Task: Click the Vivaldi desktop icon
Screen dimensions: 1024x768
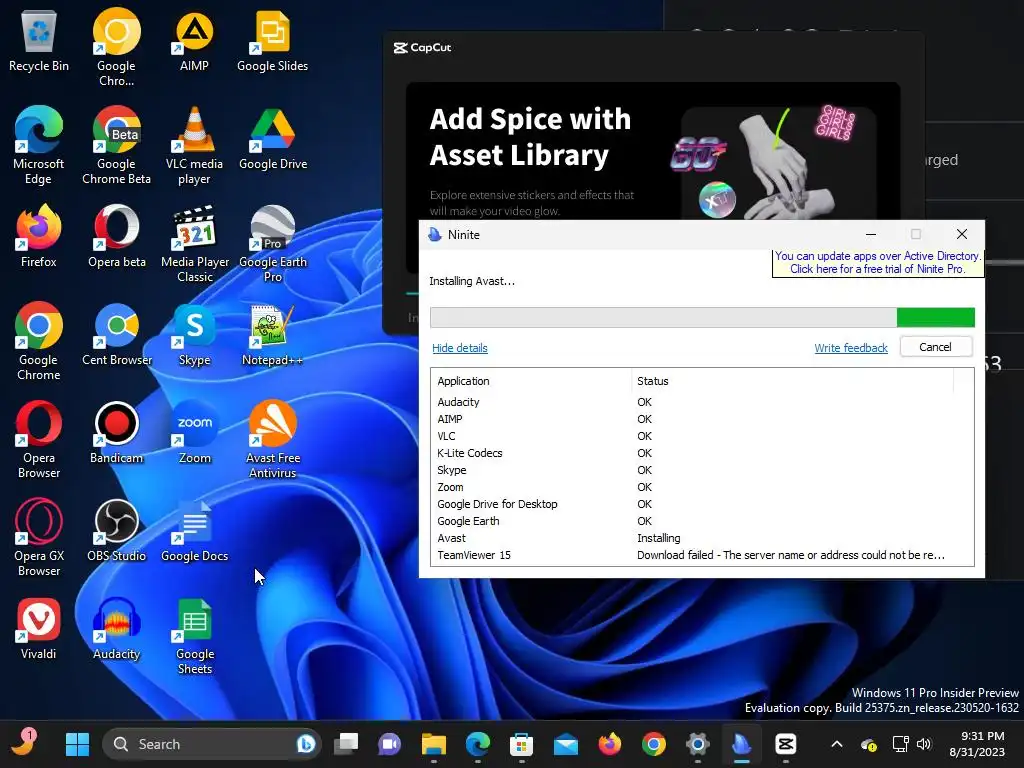Action: click(39, 630)
